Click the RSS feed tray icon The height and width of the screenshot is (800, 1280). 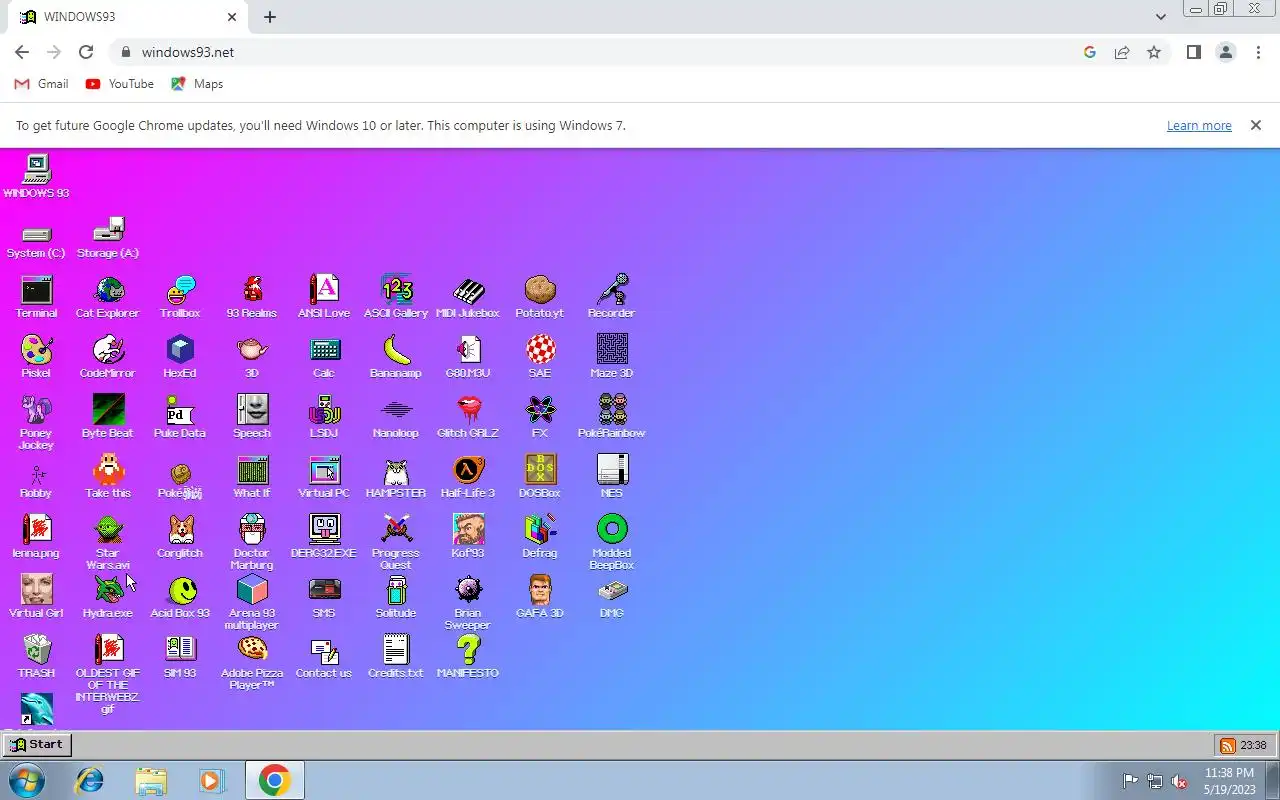tap(1227, 746)
